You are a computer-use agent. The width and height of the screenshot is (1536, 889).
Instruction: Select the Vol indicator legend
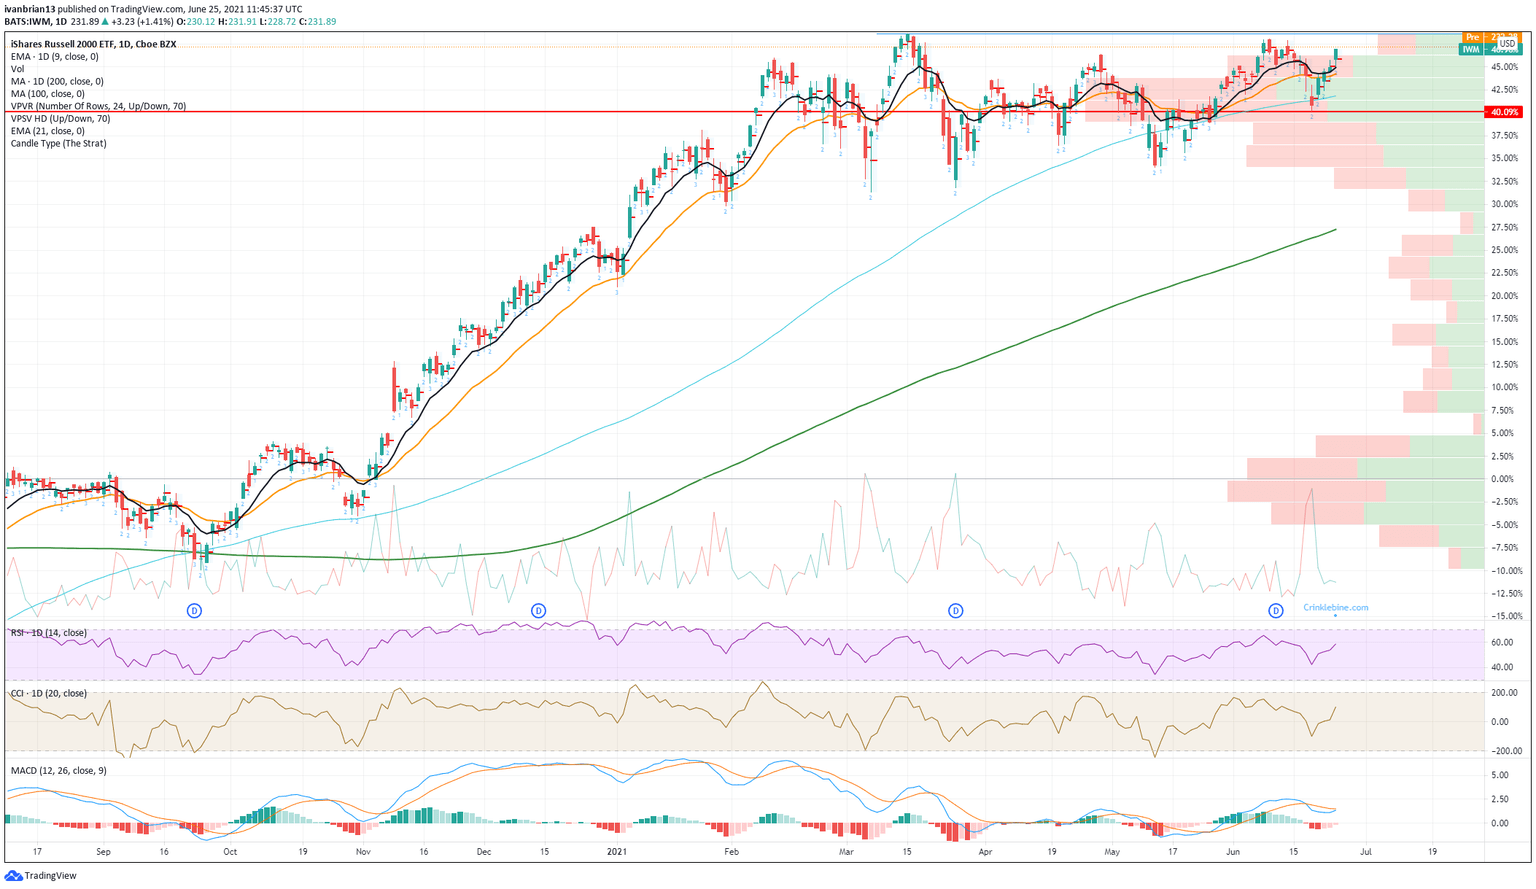17,69
